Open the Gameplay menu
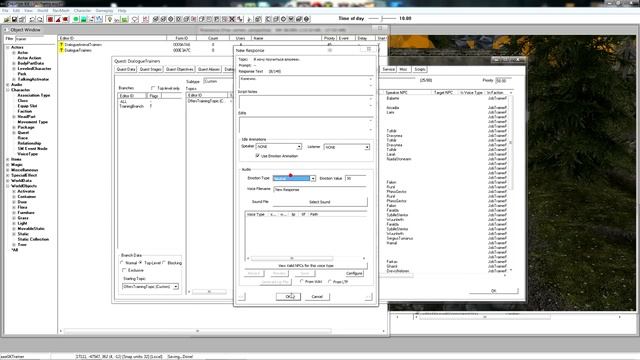The width and height of the screenshot is (640, 360). (104, 11)
